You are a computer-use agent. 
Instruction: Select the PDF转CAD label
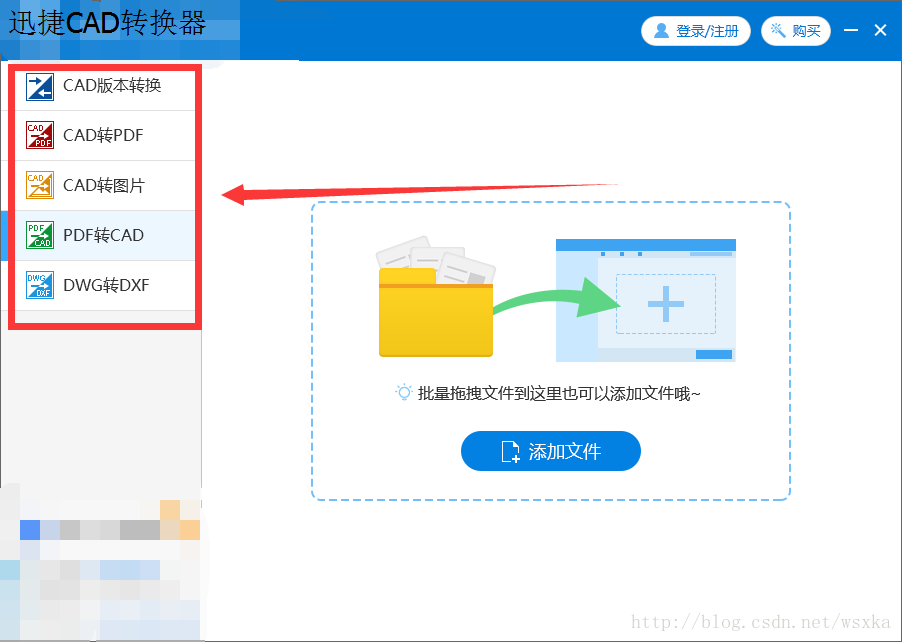(104, 235)
